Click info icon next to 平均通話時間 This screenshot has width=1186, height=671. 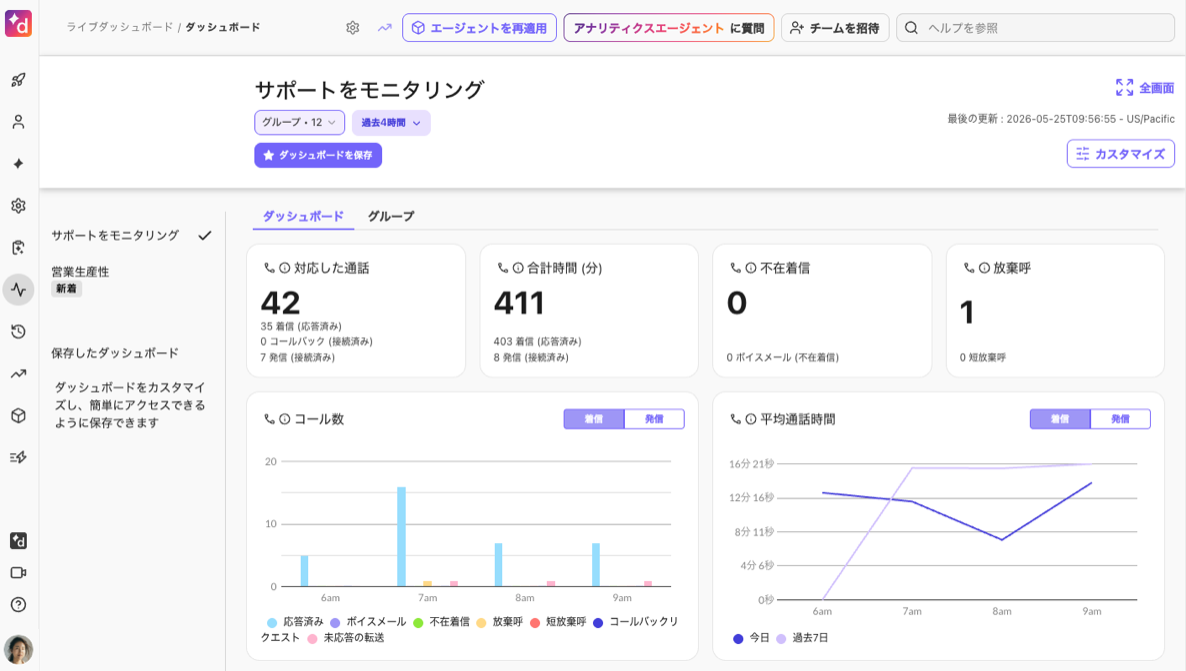(751, 419)
